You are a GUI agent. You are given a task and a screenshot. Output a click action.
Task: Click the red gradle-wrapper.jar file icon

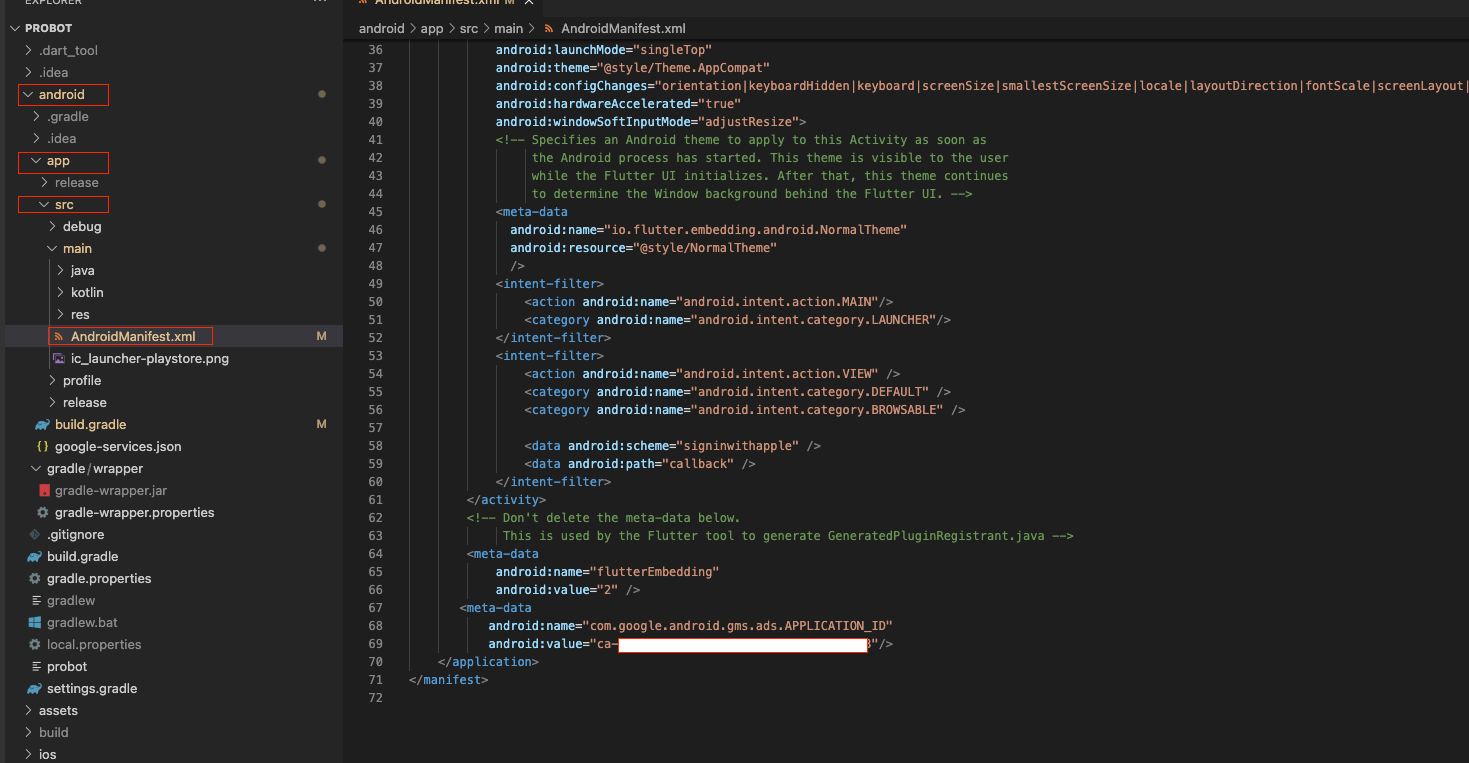pyautogui.click(x=44, y=491)
